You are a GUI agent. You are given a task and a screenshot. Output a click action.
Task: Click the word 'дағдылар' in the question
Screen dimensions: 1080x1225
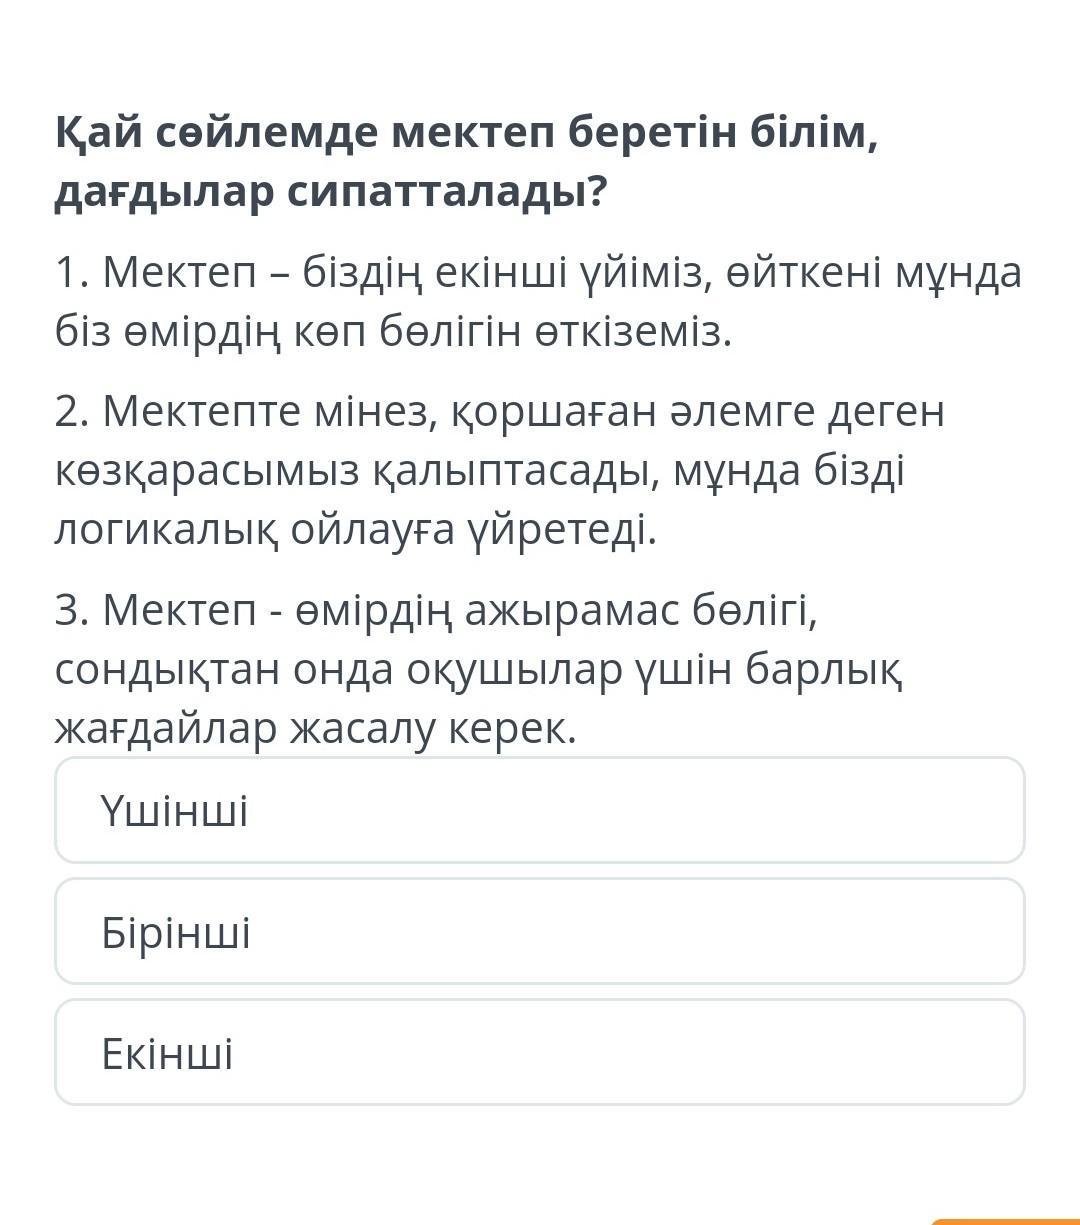(x=163, y=192)
